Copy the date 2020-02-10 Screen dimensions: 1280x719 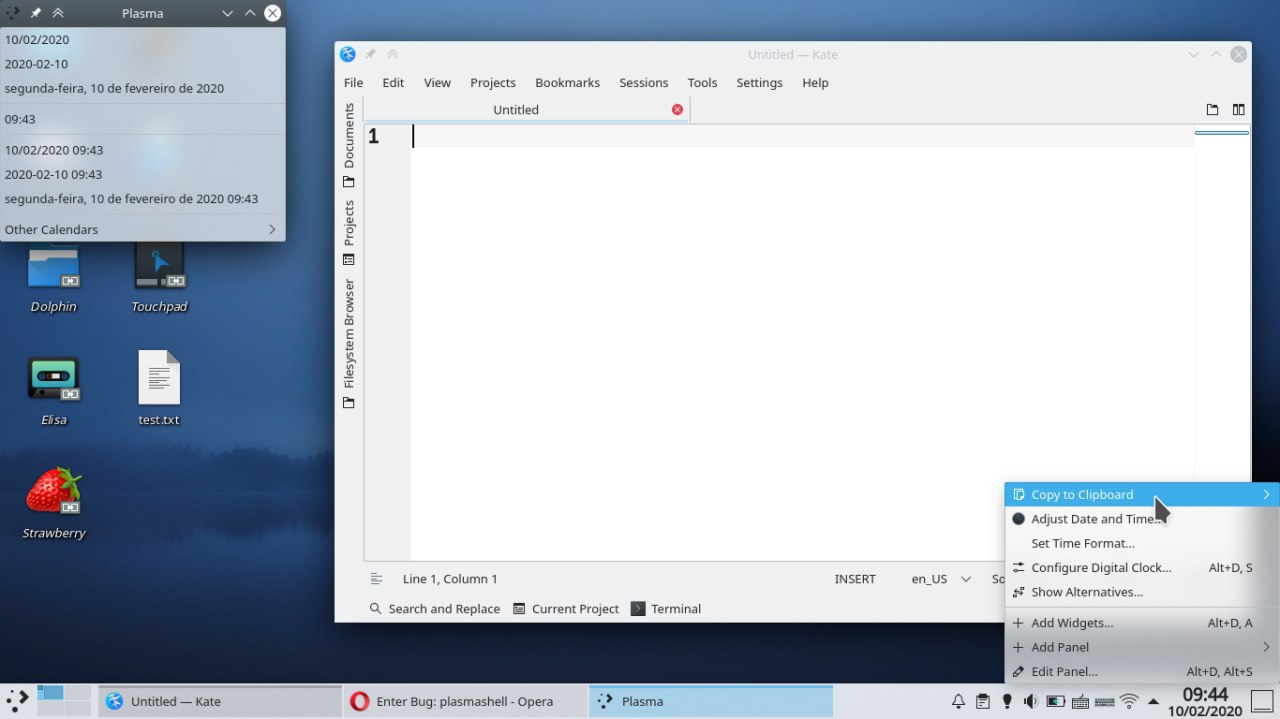(x=143, y=64)
